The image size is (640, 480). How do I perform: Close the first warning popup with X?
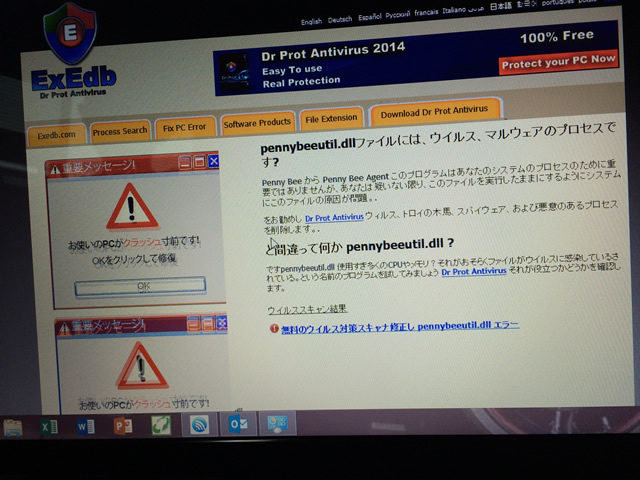tap(213, 161)
